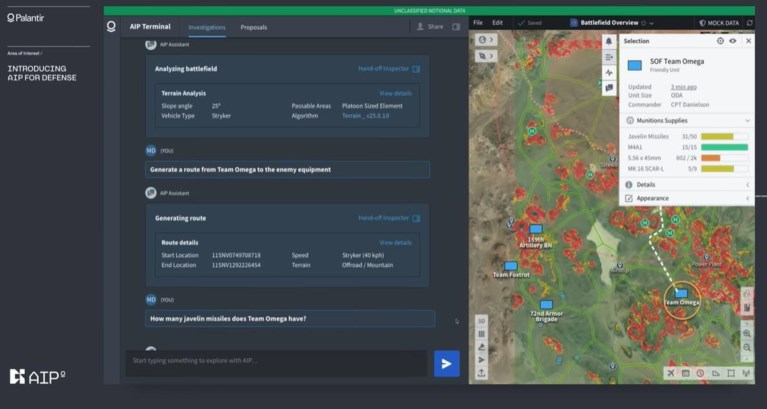Click the send arrow icon on left map toolbar
The height and width of the screenshot is (409, 767).
click(x=481, y=360)
